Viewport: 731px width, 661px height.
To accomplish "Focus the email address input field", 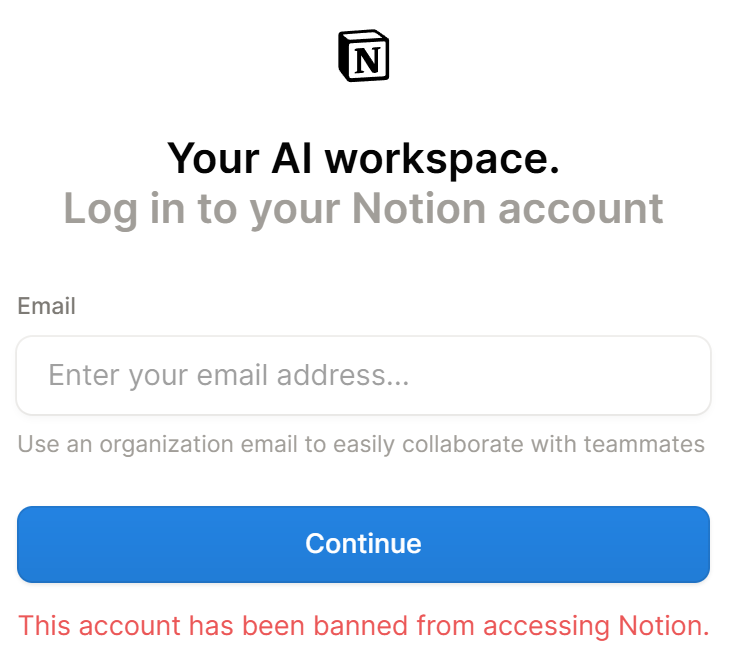I will (x=364, y=375).
